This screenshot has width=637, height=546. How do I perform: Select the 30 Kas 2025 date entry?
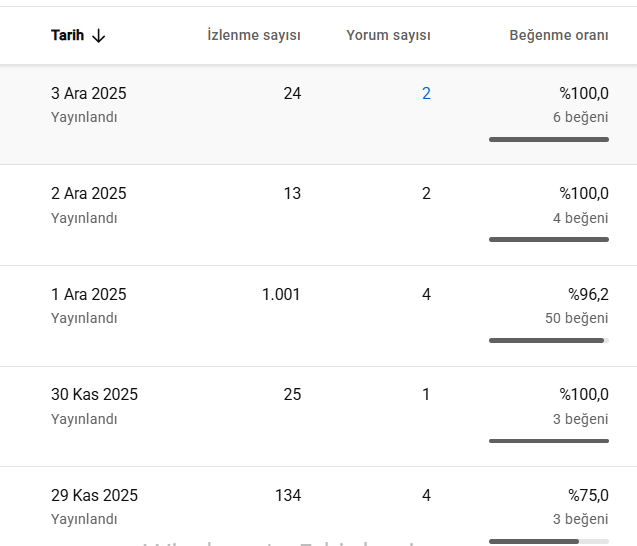pyautogui.click(x=94, y=394)
